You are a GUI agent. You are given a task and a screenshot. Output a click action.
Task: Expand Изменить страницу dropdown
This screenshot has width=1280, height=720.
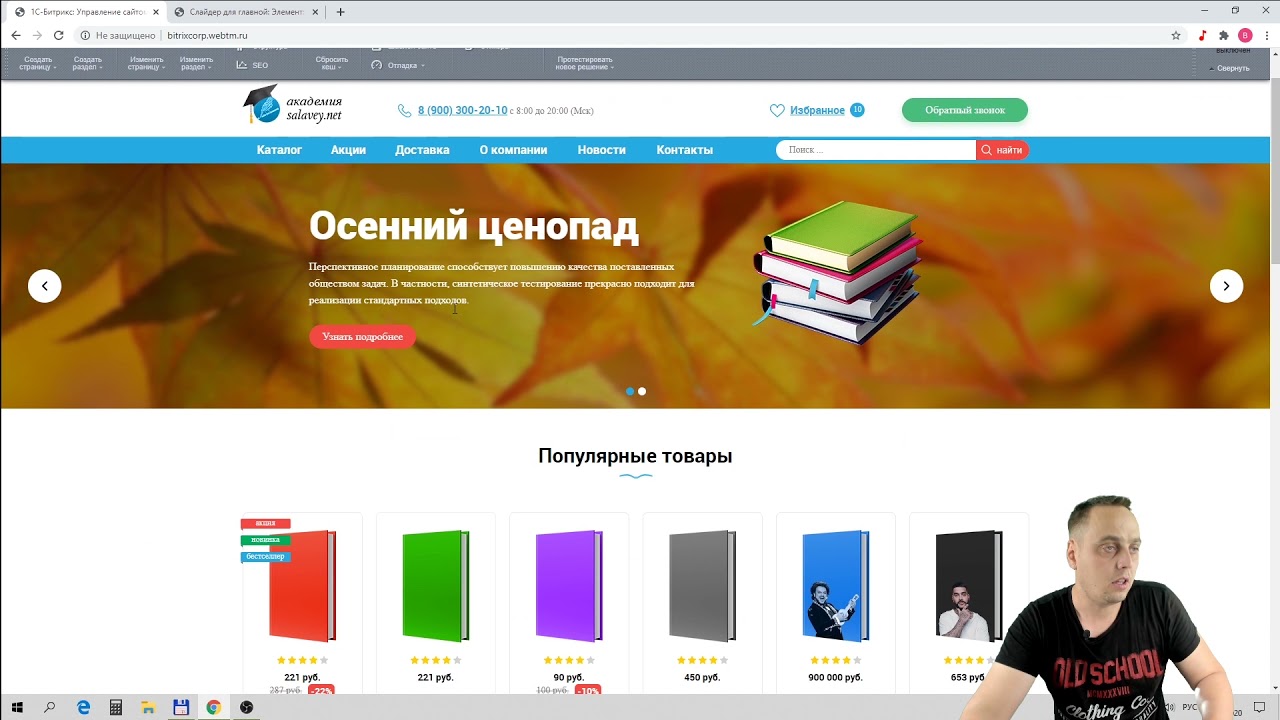146,63
